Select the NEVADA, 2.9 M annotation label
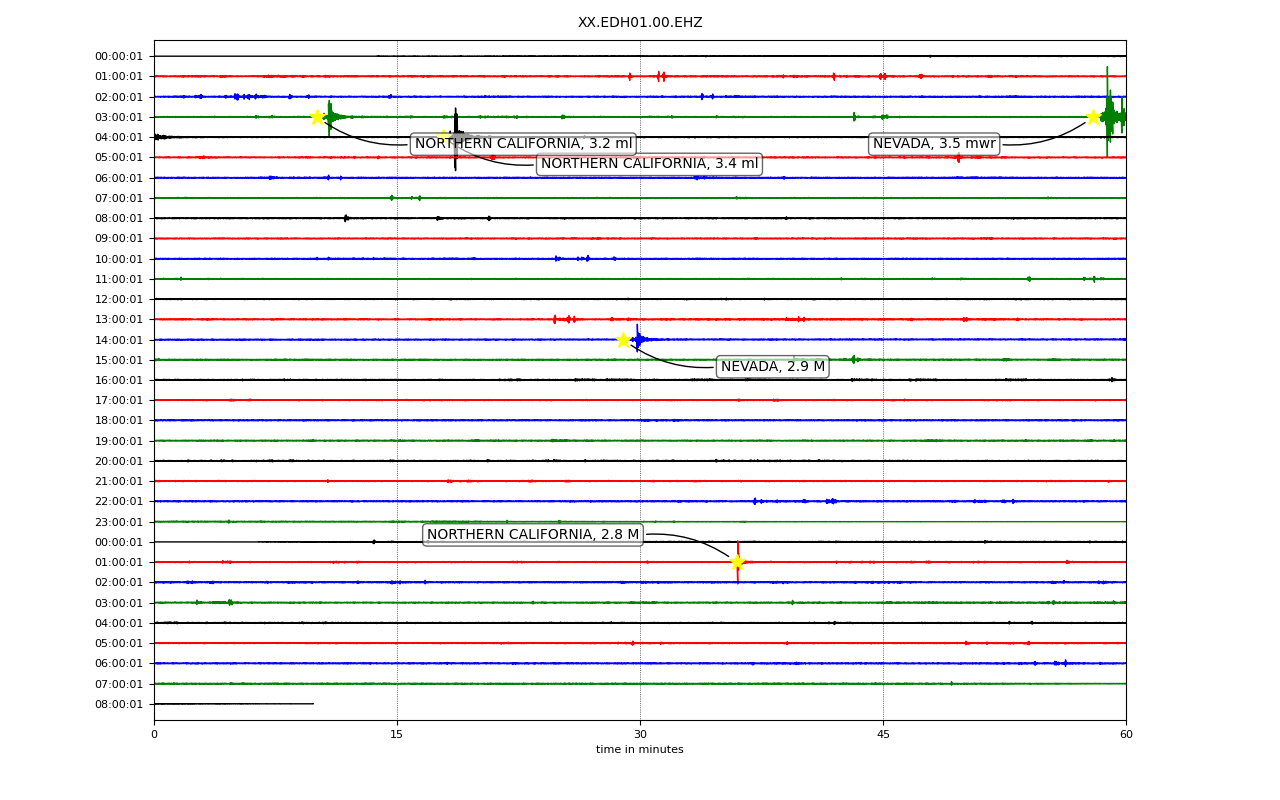Screen dimensions: 1280x800 [773, 367]
